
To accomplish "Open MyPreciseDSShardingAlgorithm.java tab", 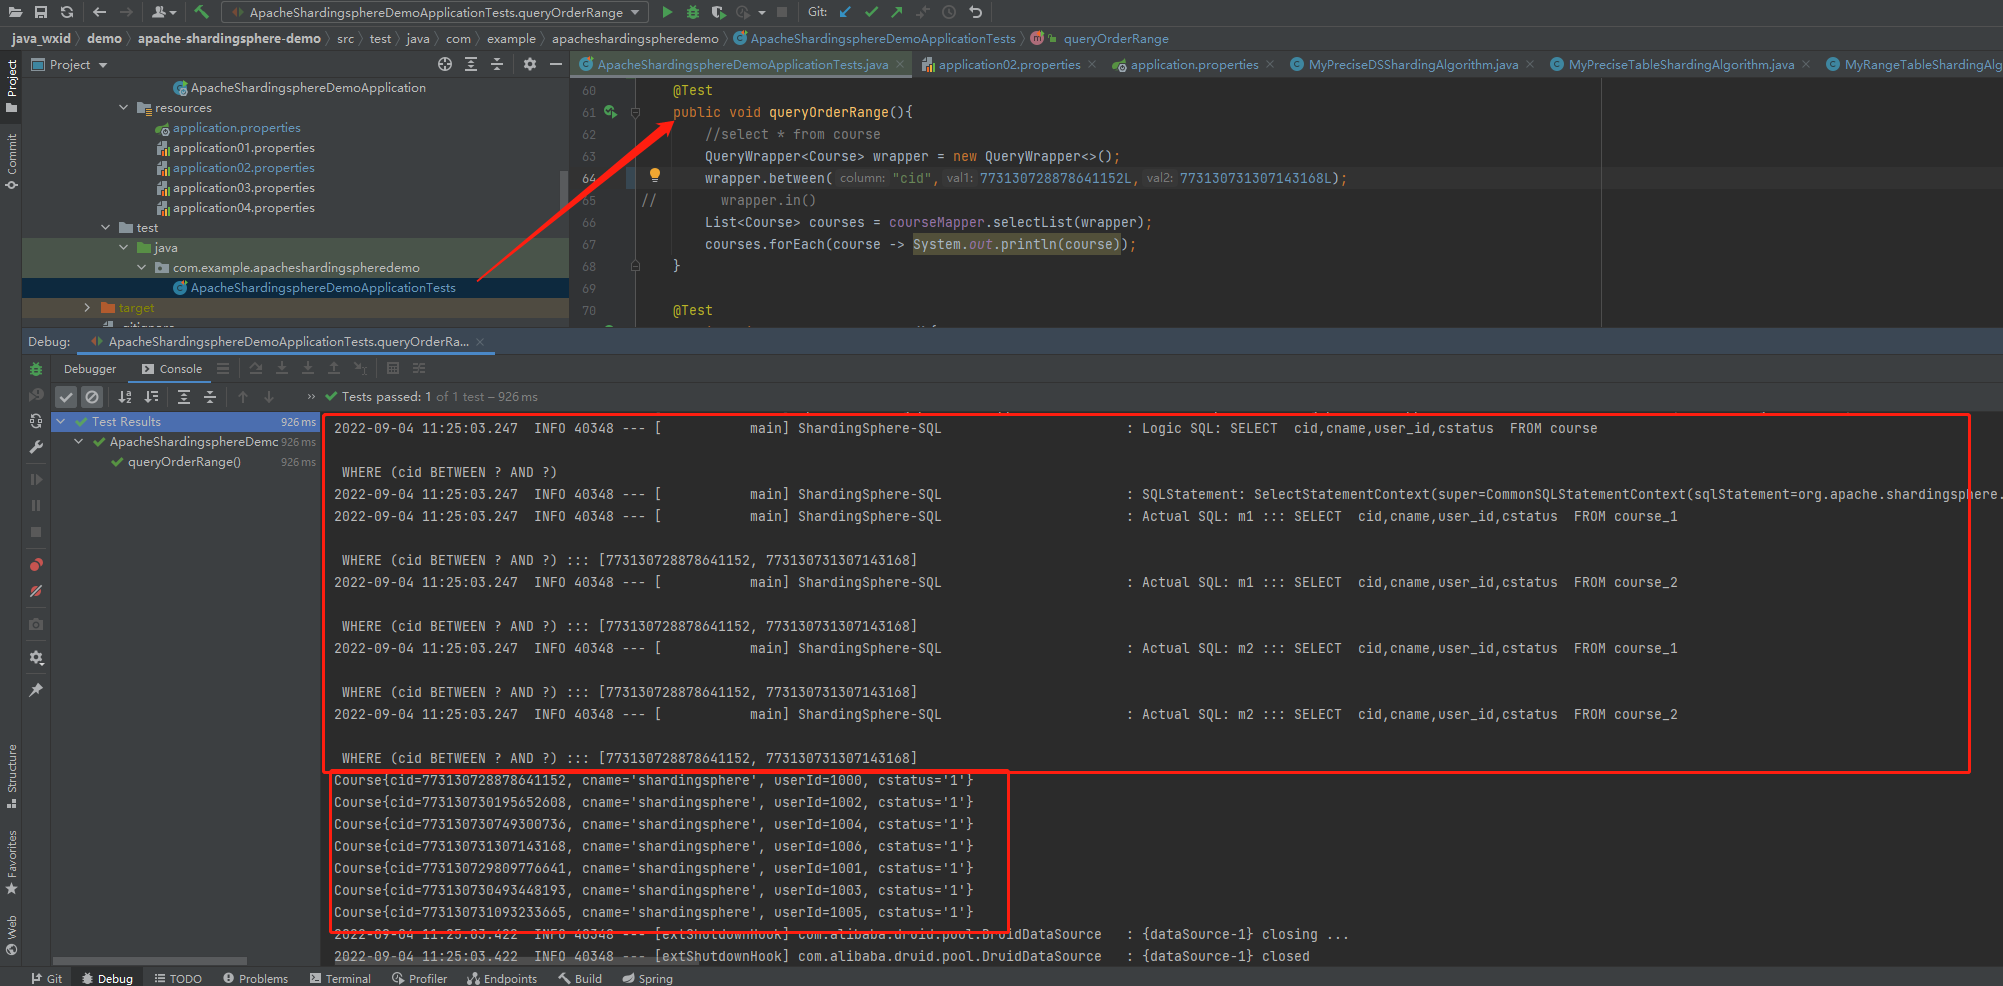I will pyautogui.click(x=1413, y=64).
